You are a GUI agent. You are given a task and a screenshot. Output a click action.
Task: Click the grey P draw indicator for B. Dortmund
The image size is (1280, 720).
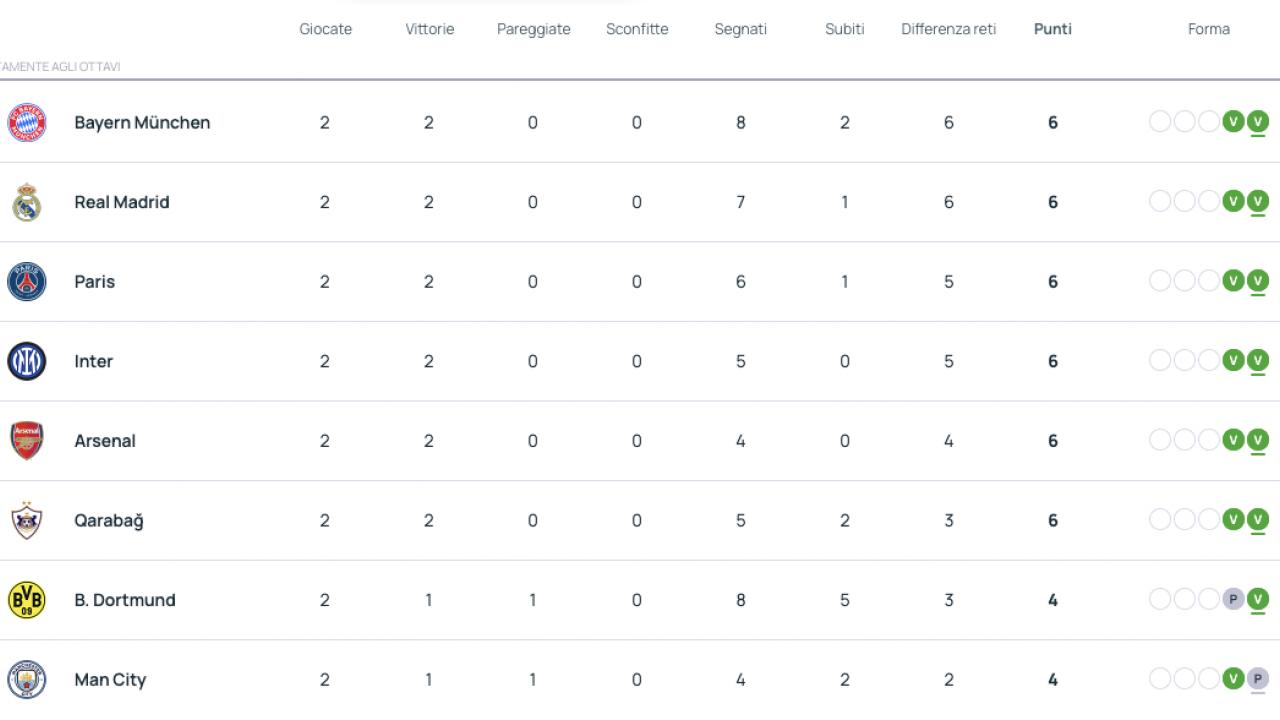(x=1232, y=600)
